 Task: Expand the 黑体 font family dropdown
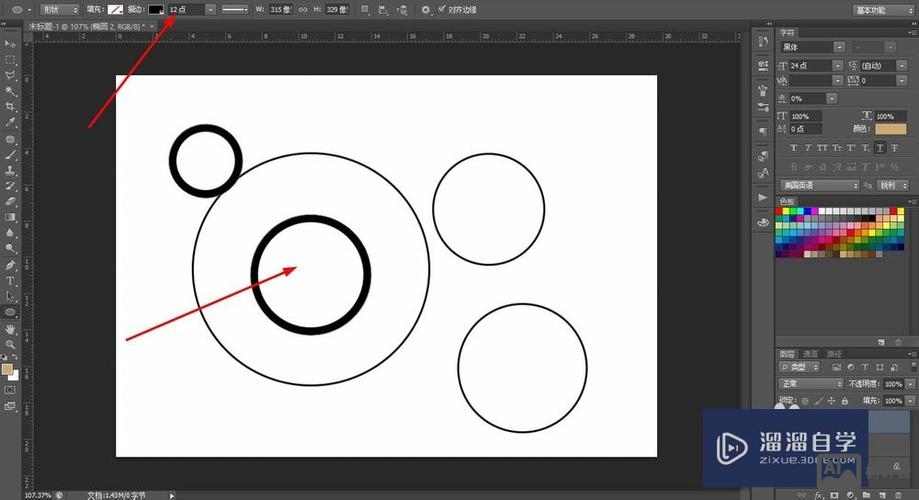pos(840,47)
